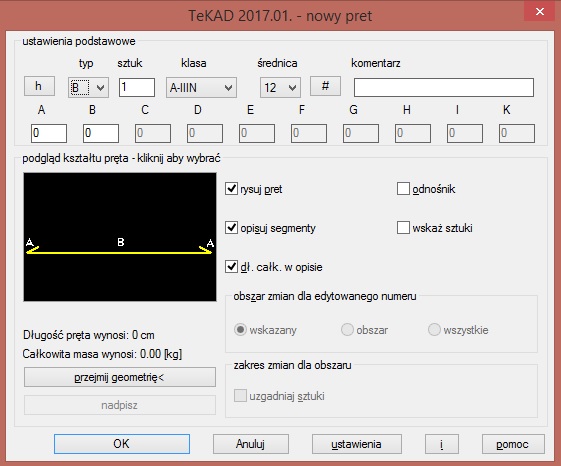
Task: Focus the 'sztuk' quantity input field
Action: [x=137, y=88]
